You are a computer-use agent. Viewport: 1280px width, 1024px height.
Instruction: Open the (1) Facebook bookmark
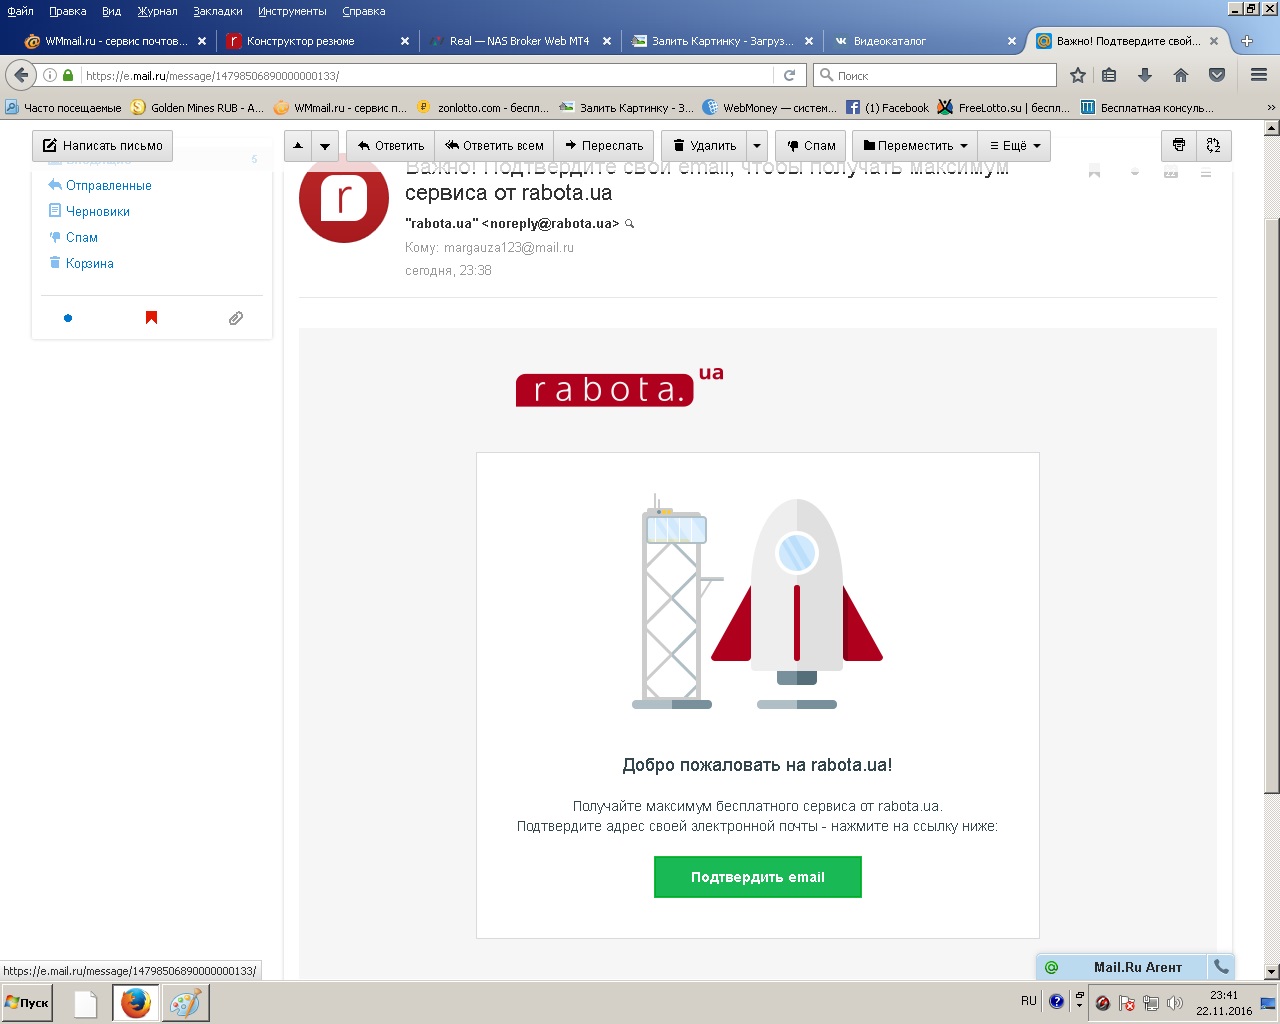(888, 108)
